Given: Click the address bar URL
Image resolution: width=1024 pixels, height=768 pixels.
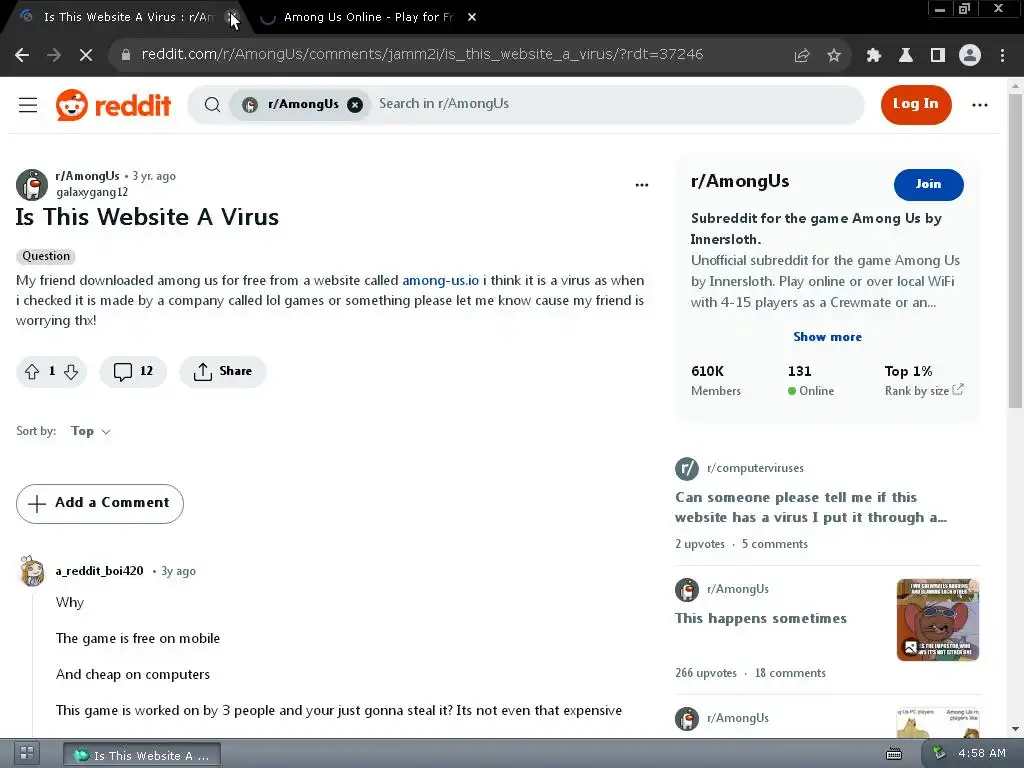Looking at the screenshot, I should point(422,55).
